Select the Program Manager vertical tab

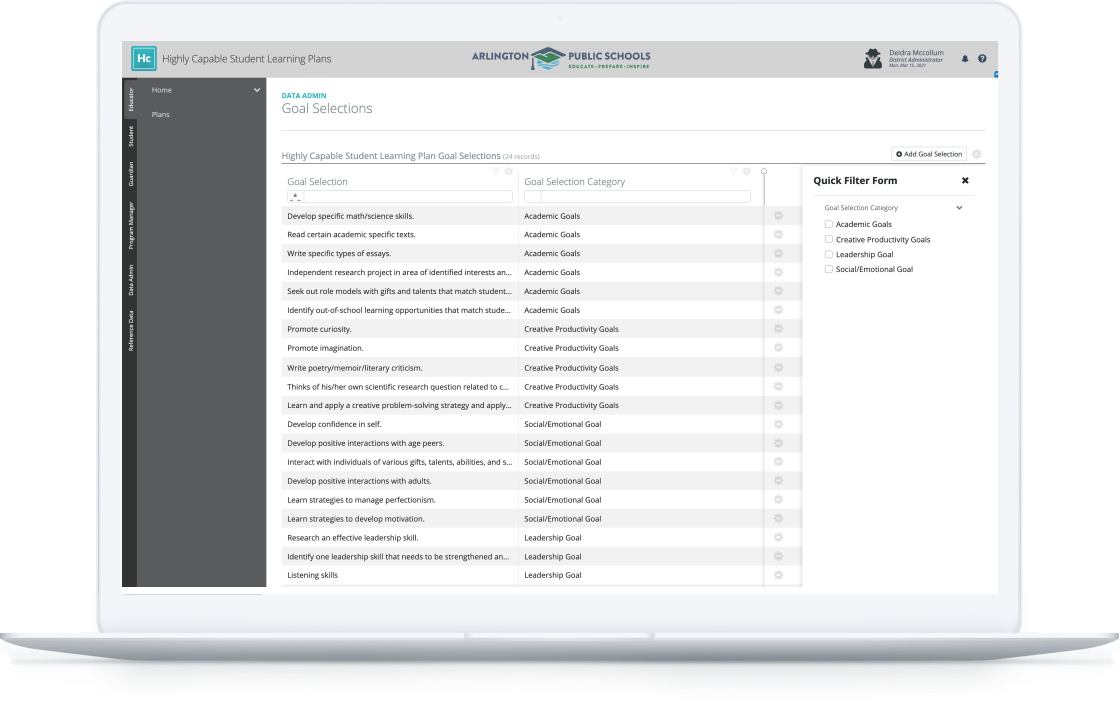[x=130, y=225]
